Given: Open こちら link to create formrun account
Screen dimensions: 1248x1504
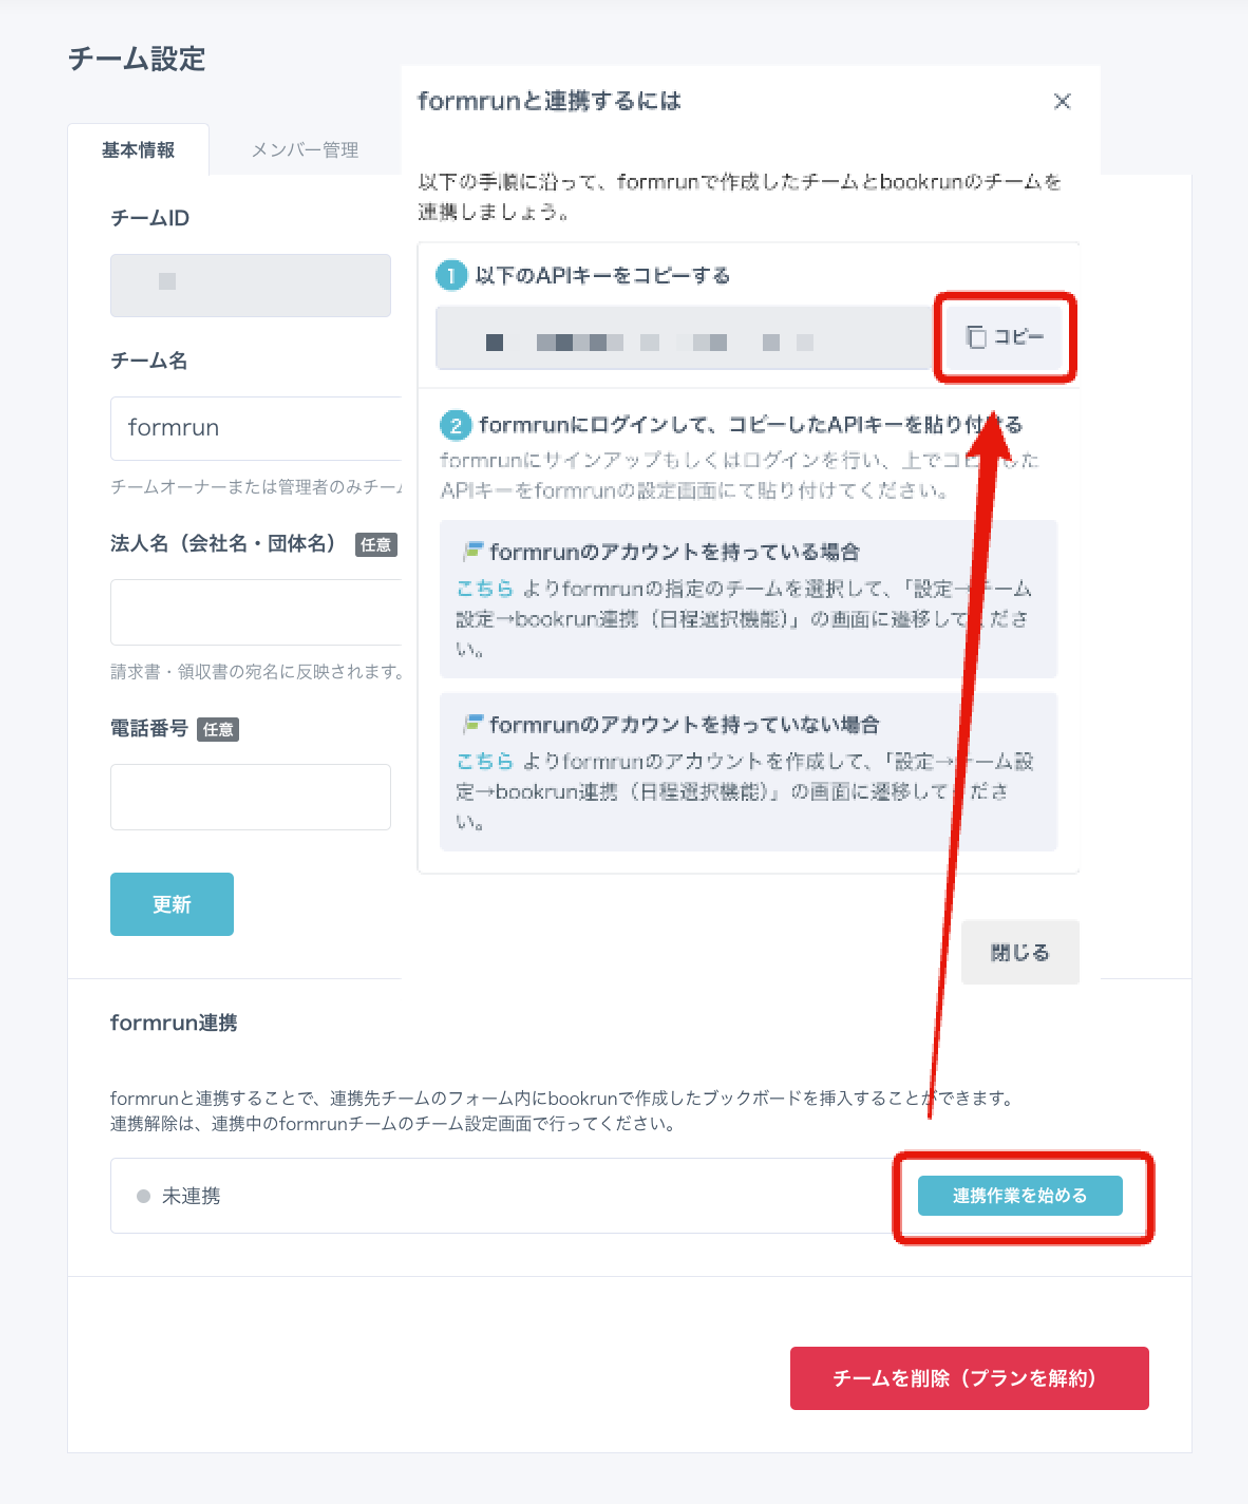Looking at the screenshot, I should pos(485,761).
